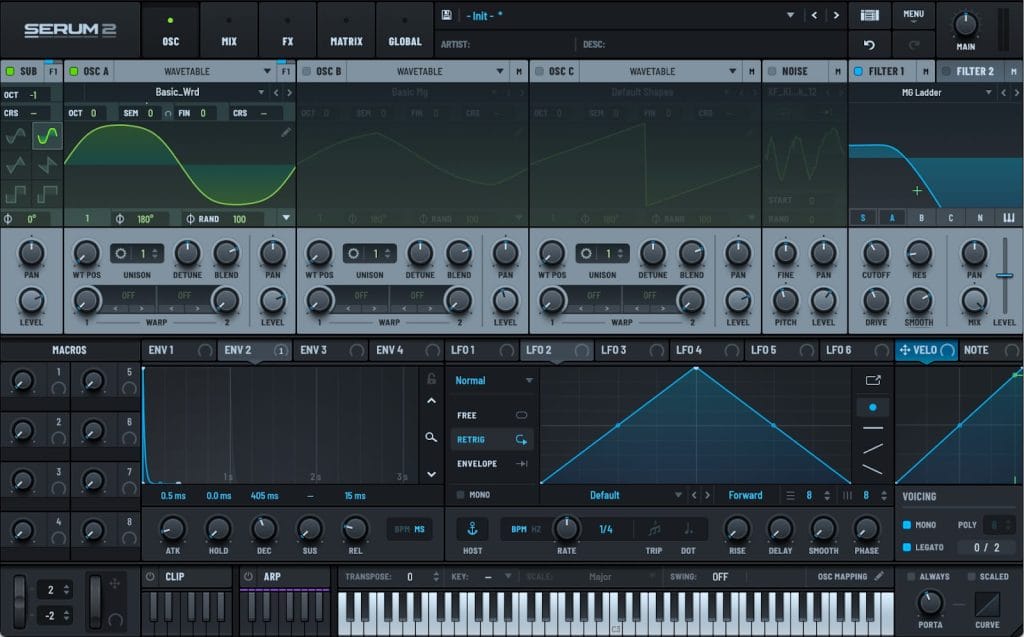Click the filter LEVEL vertical slider
Screen dimensions: 1024x637
pyautogui.click(x=1004, y=276)
